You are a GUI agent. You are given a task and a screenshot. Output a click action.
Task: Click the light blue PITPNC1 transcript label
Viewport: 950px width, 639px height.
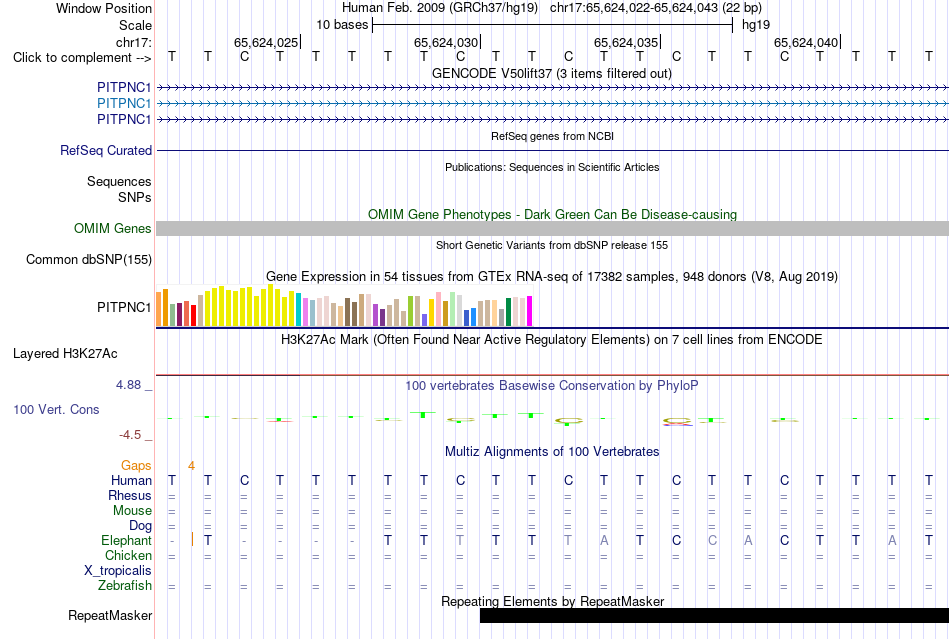pos(124,104)
